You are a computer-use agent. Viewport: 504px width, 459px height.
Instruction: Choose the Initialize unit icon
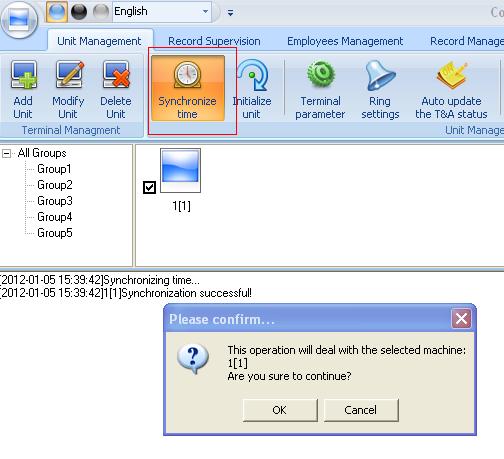pos(253,75)
